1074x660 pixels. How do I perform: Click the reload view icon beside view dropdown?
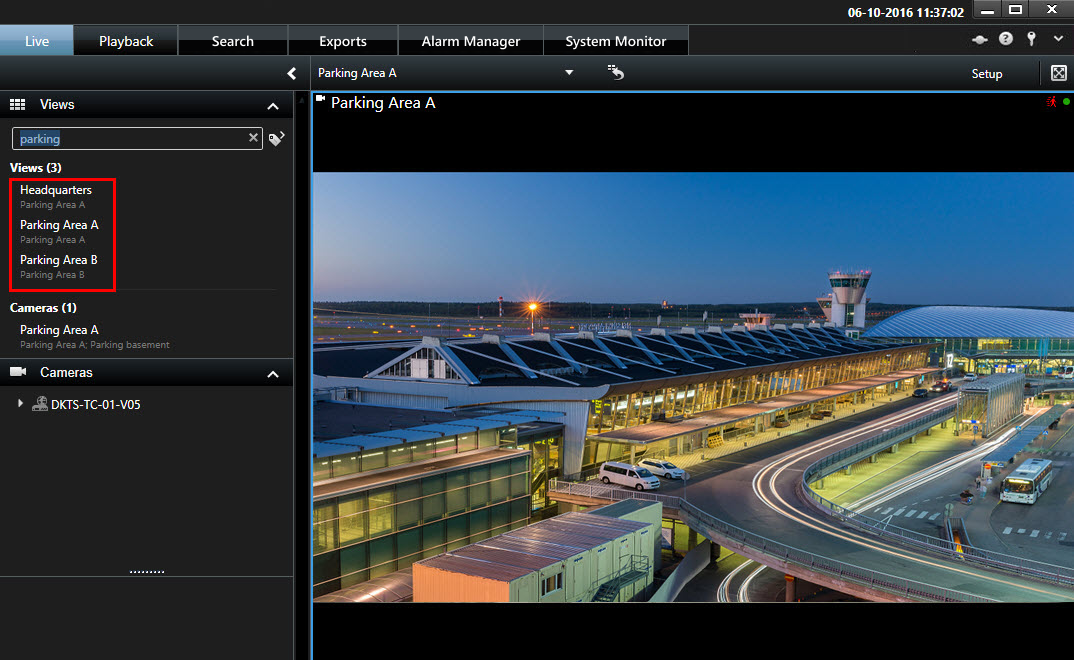click(x=616, y=73)
